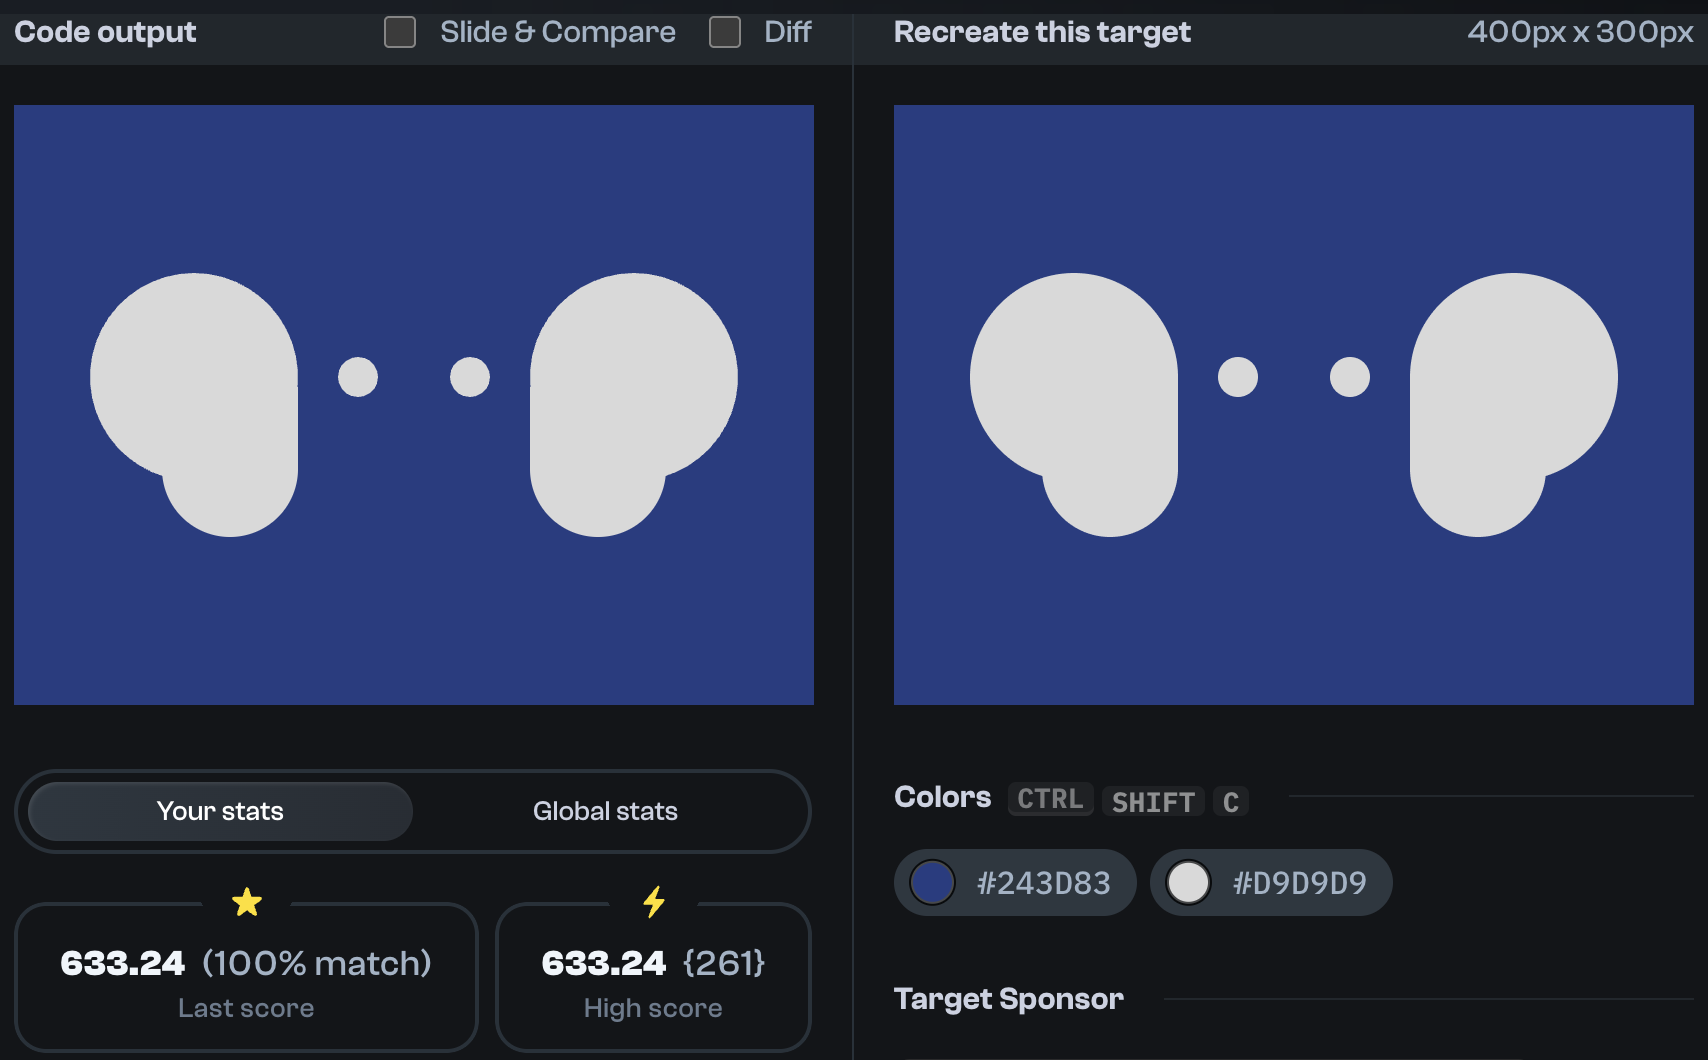Click the CTRL key hint badge

pos(1050,799)
